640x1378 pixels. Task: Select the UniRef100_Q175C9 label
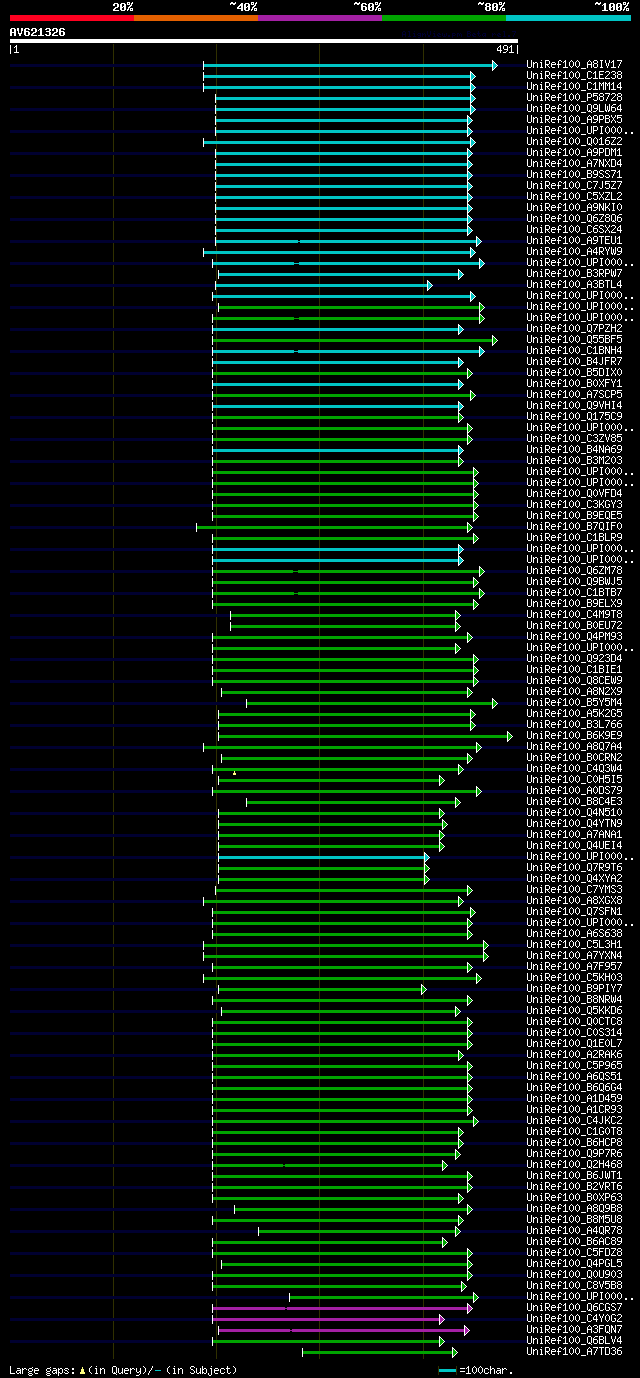click(x=574, y=416)
